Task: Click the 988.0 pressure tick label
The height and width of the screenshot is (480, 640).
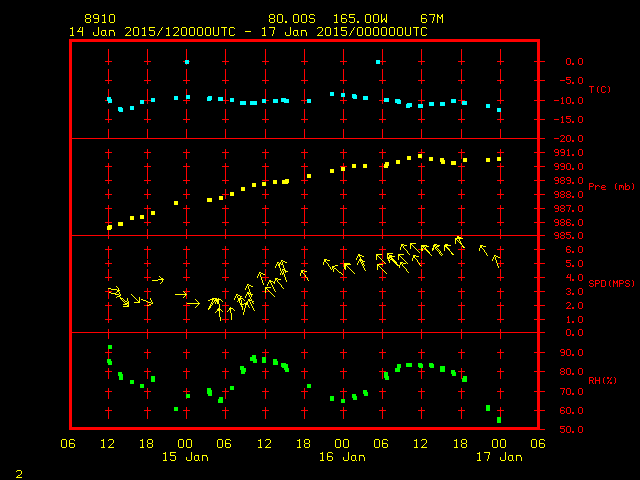Action: tap(568, 195)
